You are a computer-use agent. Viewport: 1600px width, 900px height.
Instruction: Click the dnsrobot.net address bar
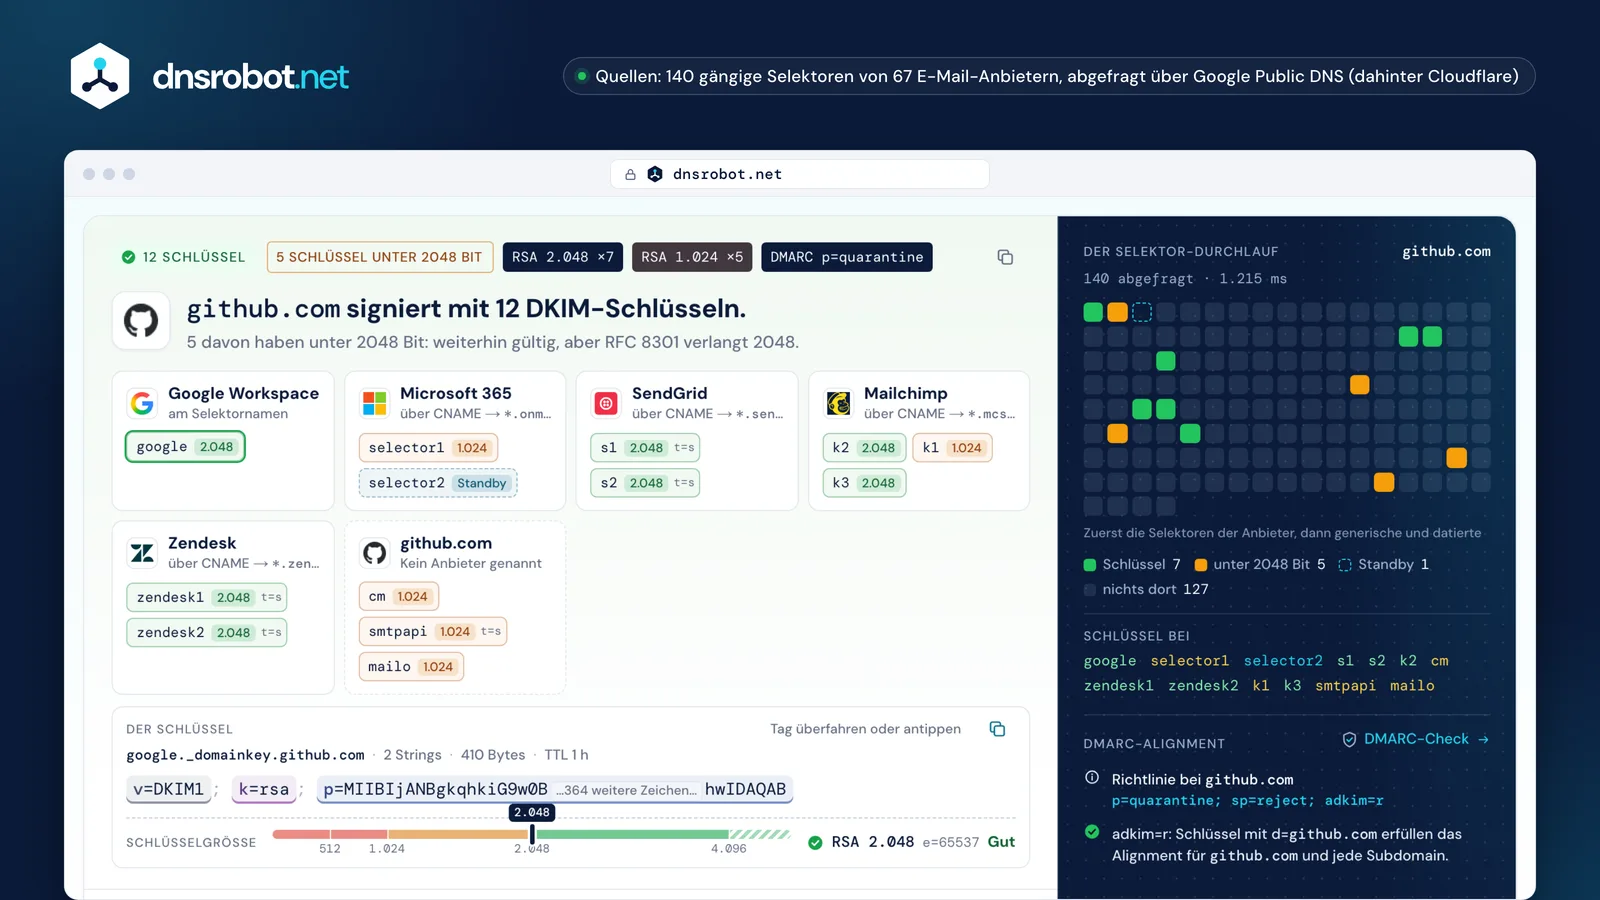tap(800, 174)
